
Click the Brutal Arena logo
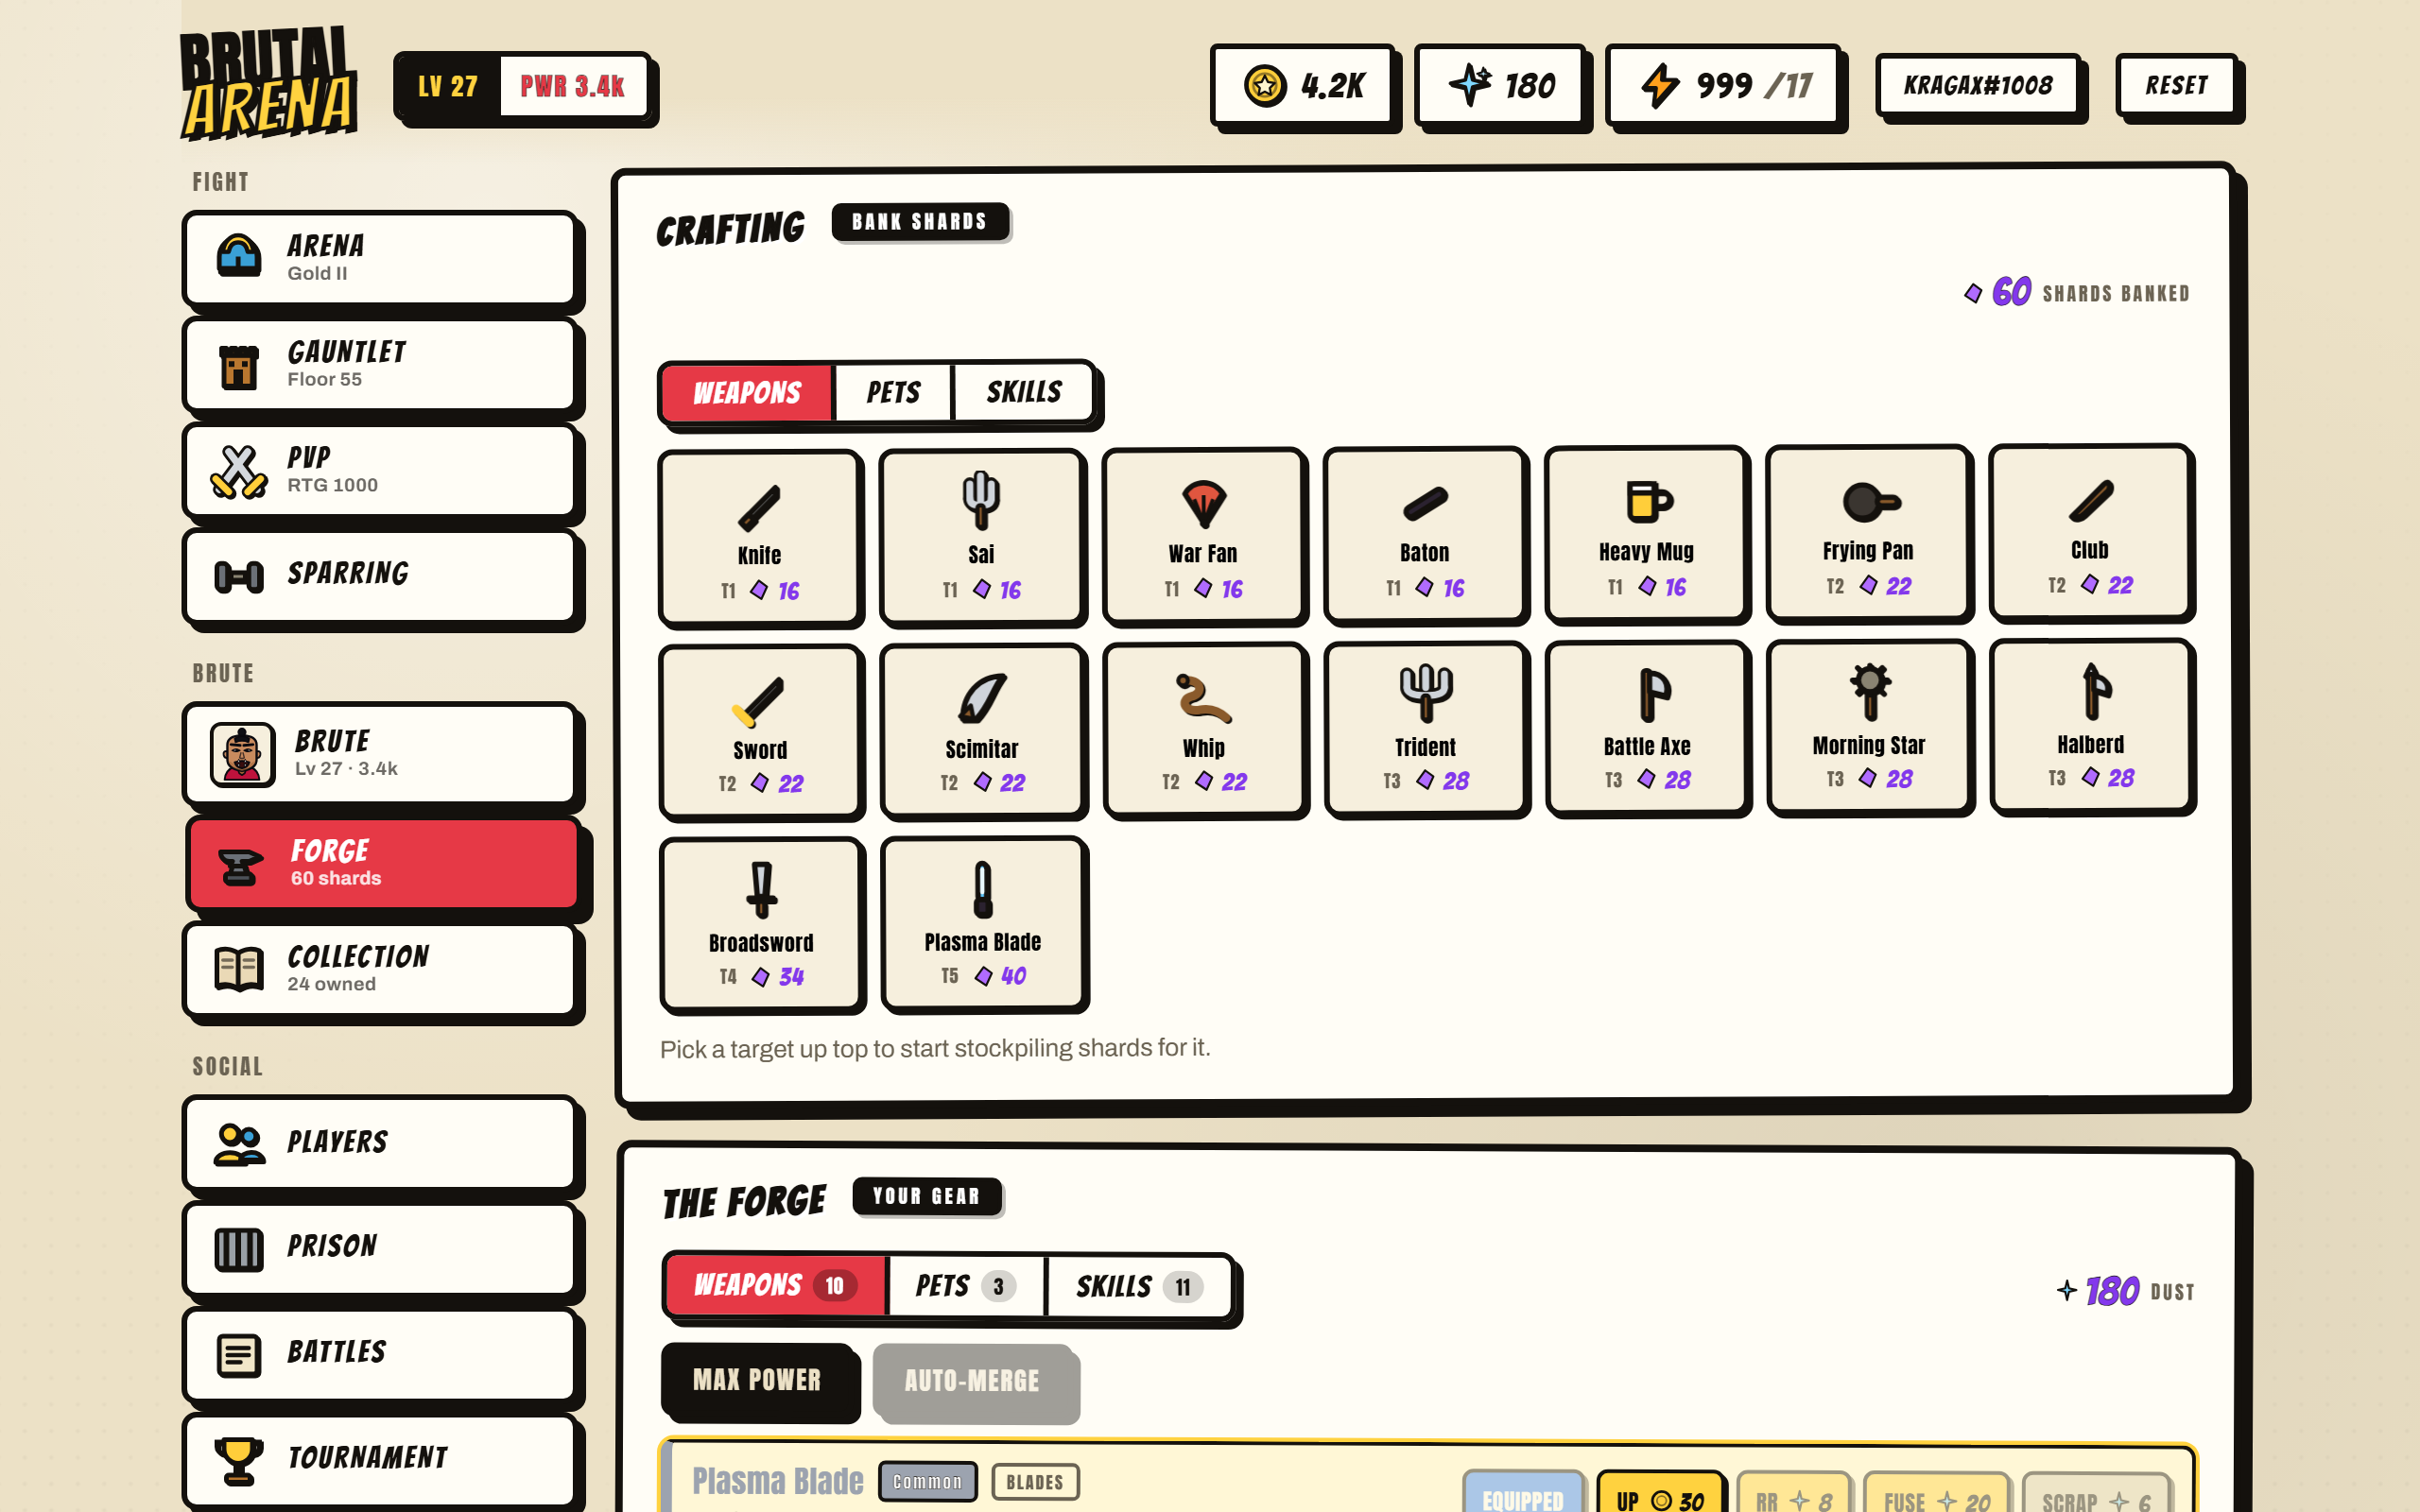[x=267, y=84]
